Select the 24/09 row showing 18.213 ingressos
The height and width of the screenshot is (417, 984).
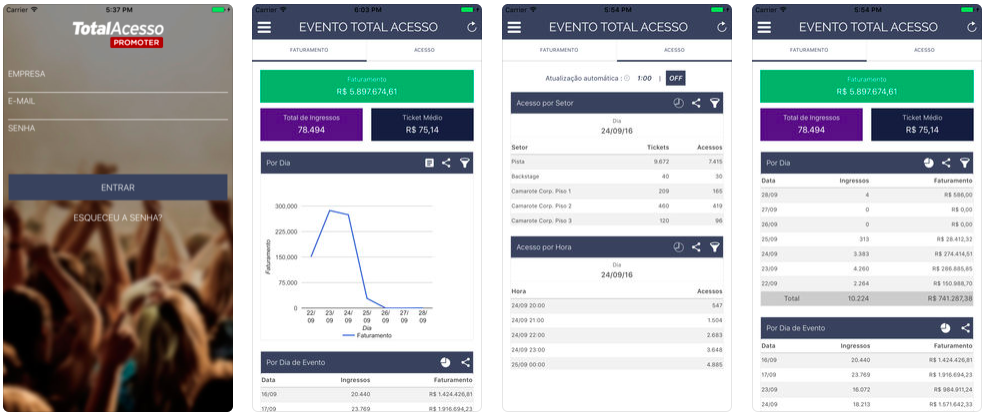[867, 404]
